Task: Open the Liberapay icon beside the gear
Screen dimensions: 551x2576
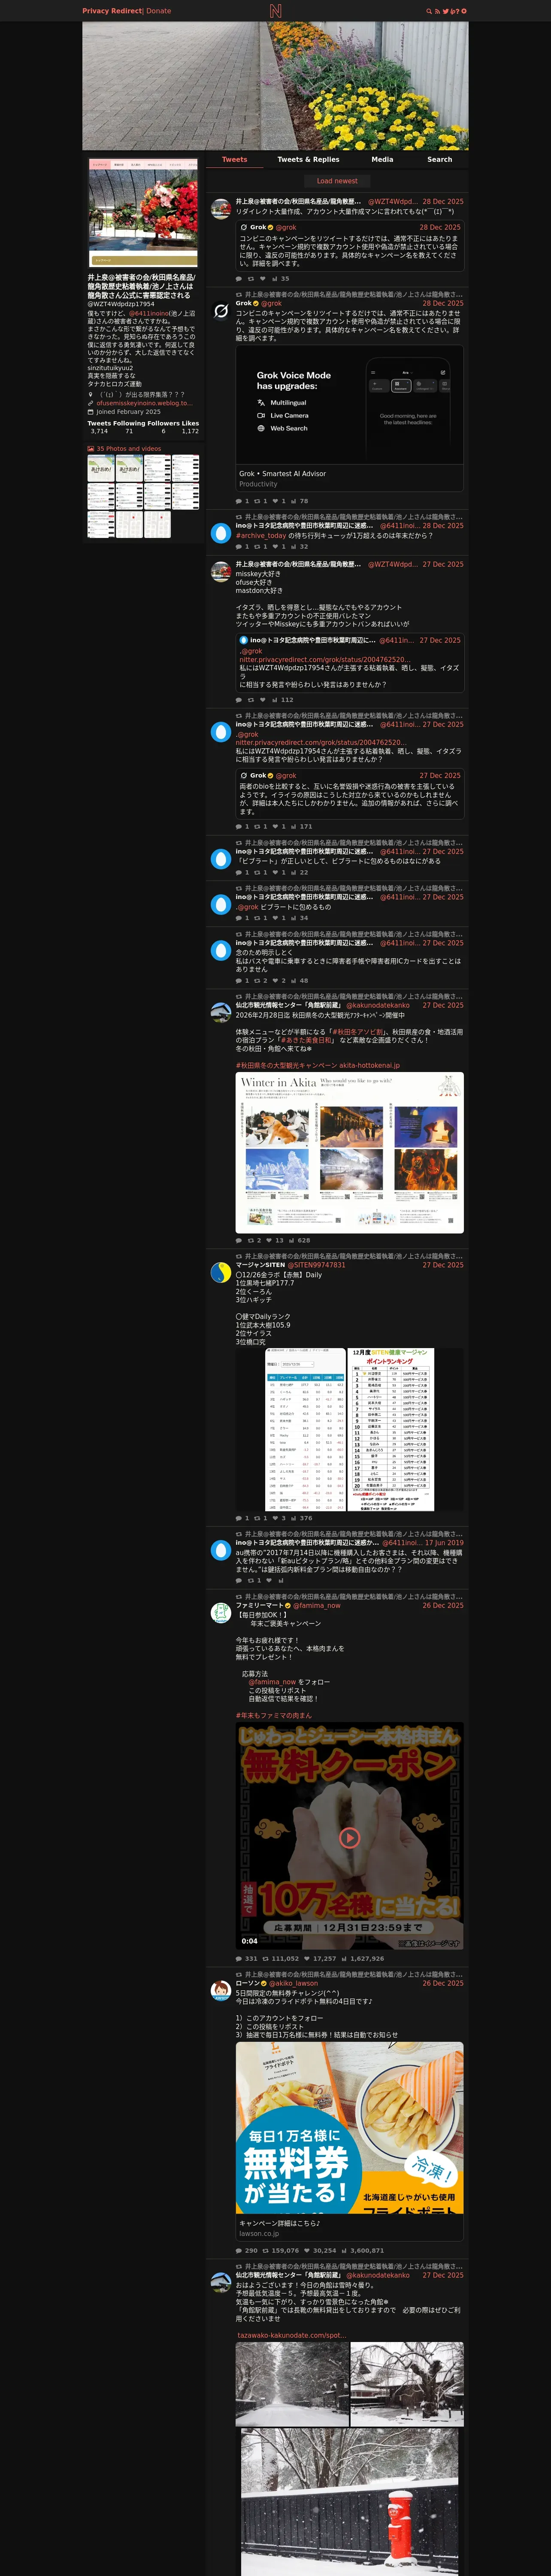Action: 454,11
